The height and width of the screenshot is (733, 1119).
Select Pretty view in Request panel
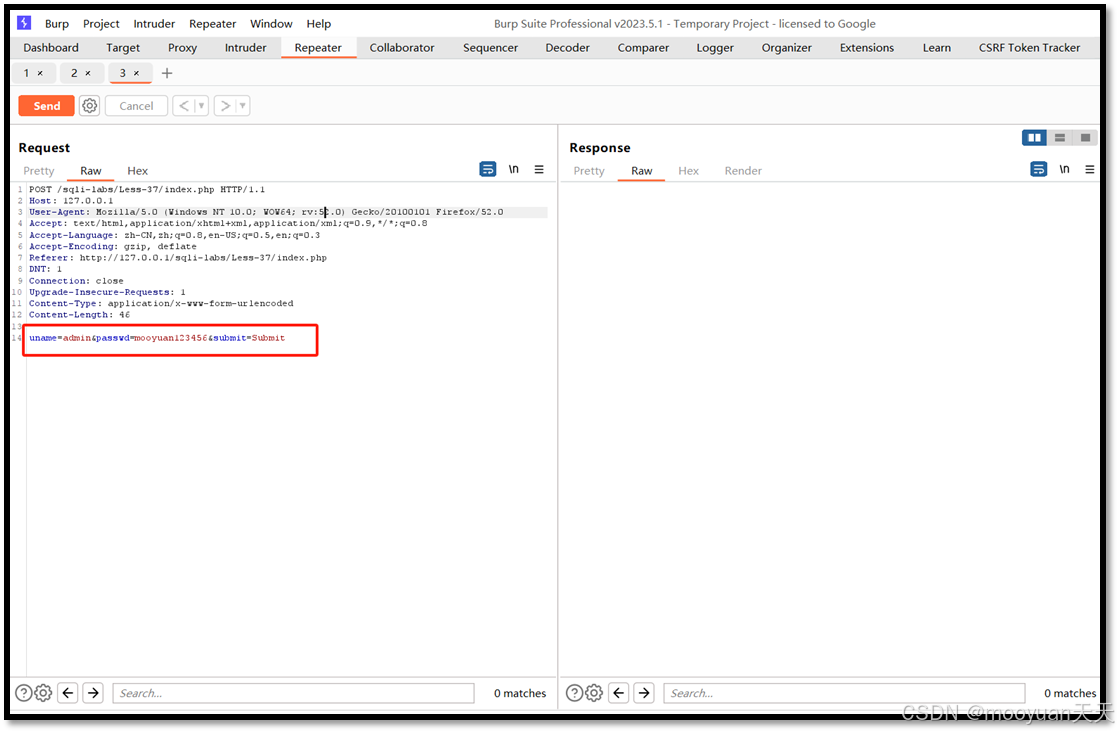click(x=39, y=171)
